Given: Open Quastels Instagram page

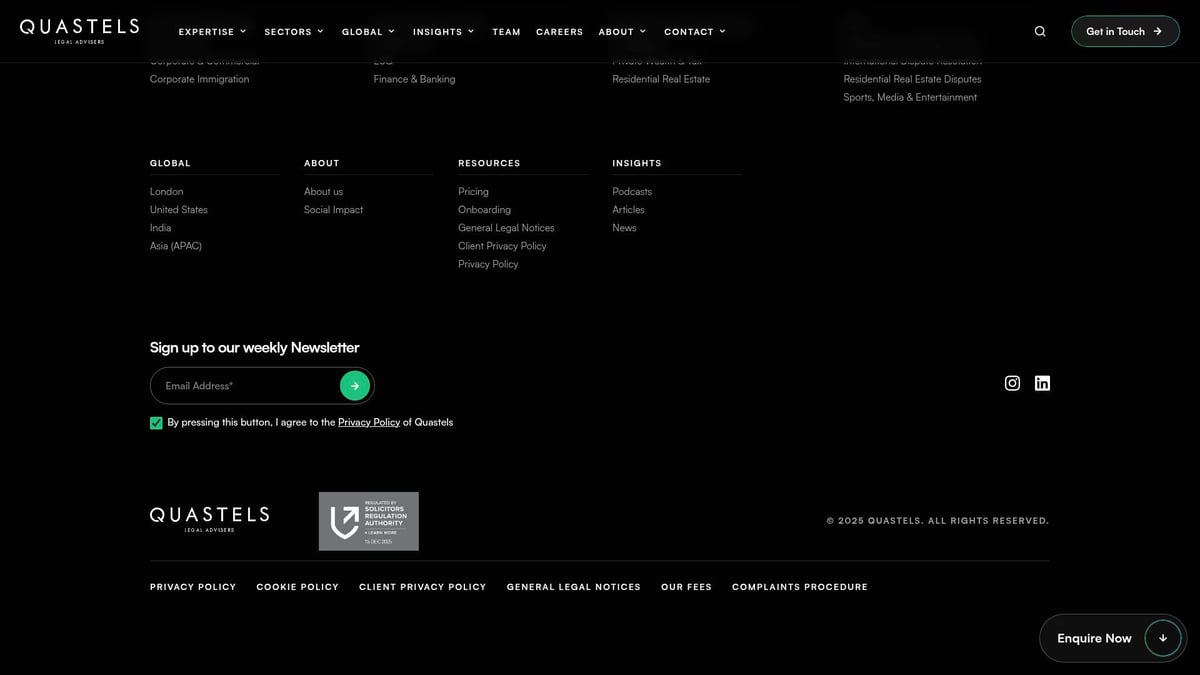Looking at the screenshot, I should click(1012, 383).
